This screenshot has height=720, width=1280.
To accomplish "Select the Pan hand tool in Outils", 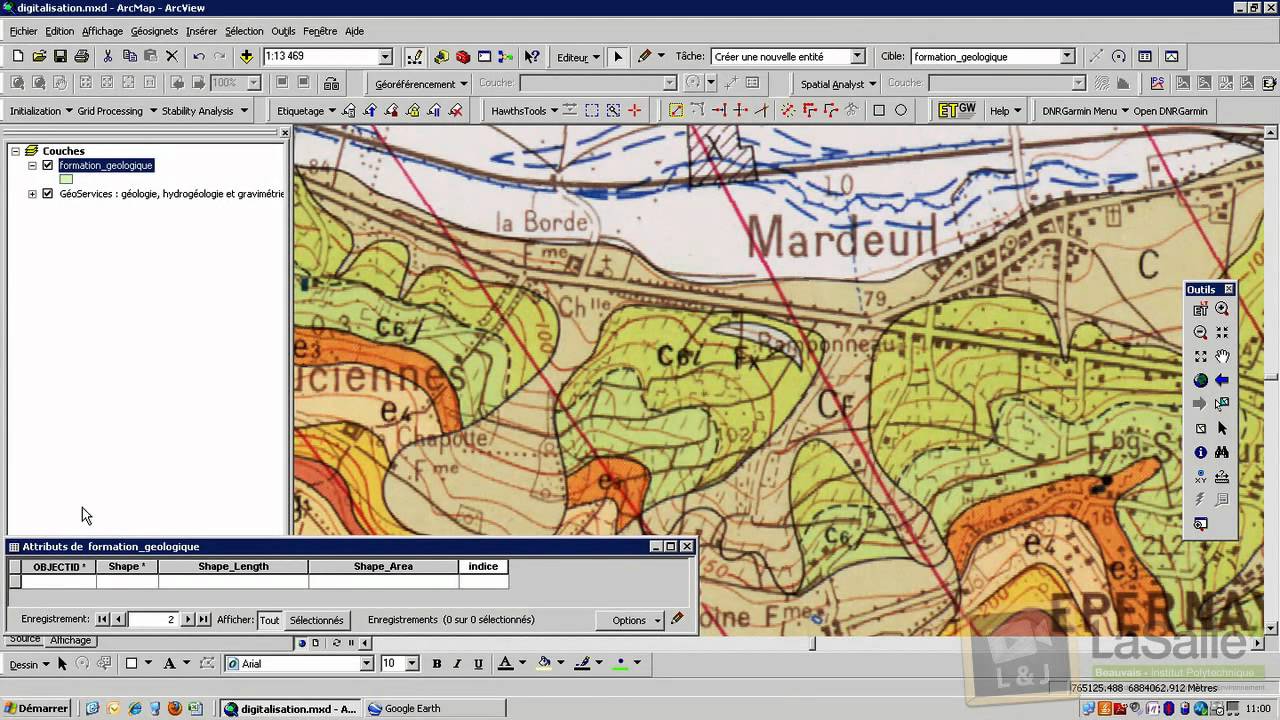I will tap(1222, 356).
